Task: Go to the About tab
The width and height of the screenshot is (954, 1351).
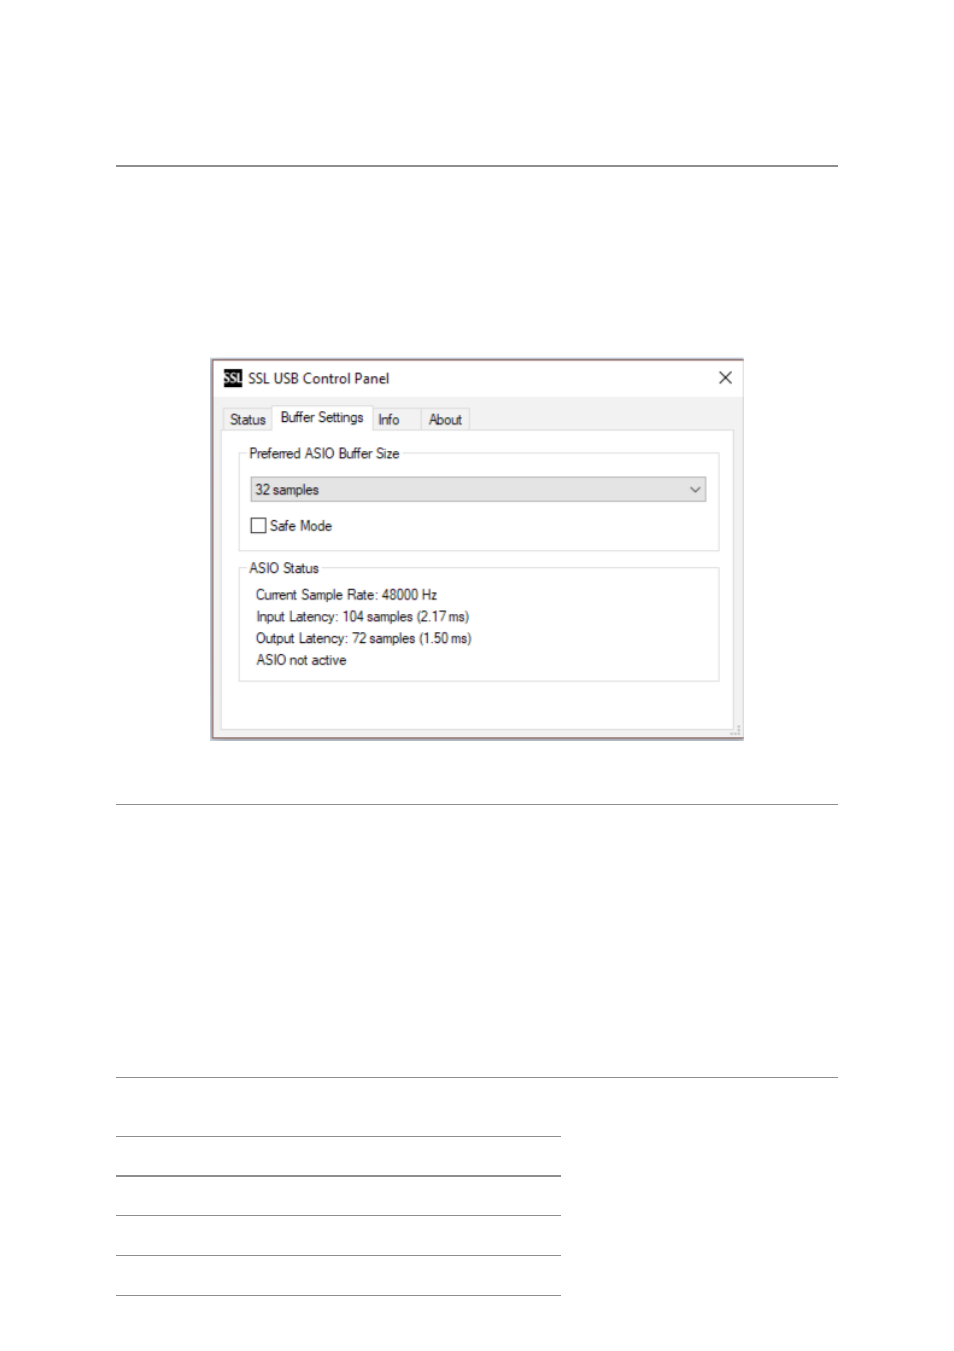Action: pyautogui.click(x=445, y=419)
